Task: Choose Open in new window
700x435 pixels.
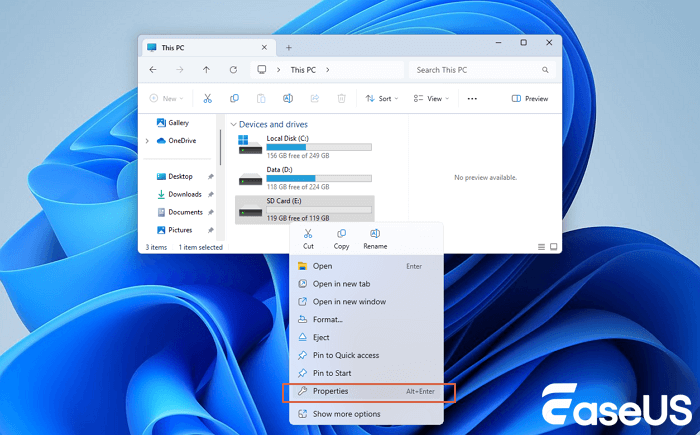Action: [366, 302]
